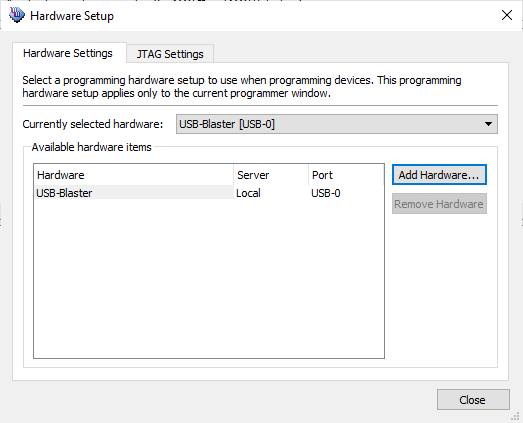Click the greyed Remove Hardware button
The height and width of the screenshot is (423, 523).
click(x=439, y=204)
